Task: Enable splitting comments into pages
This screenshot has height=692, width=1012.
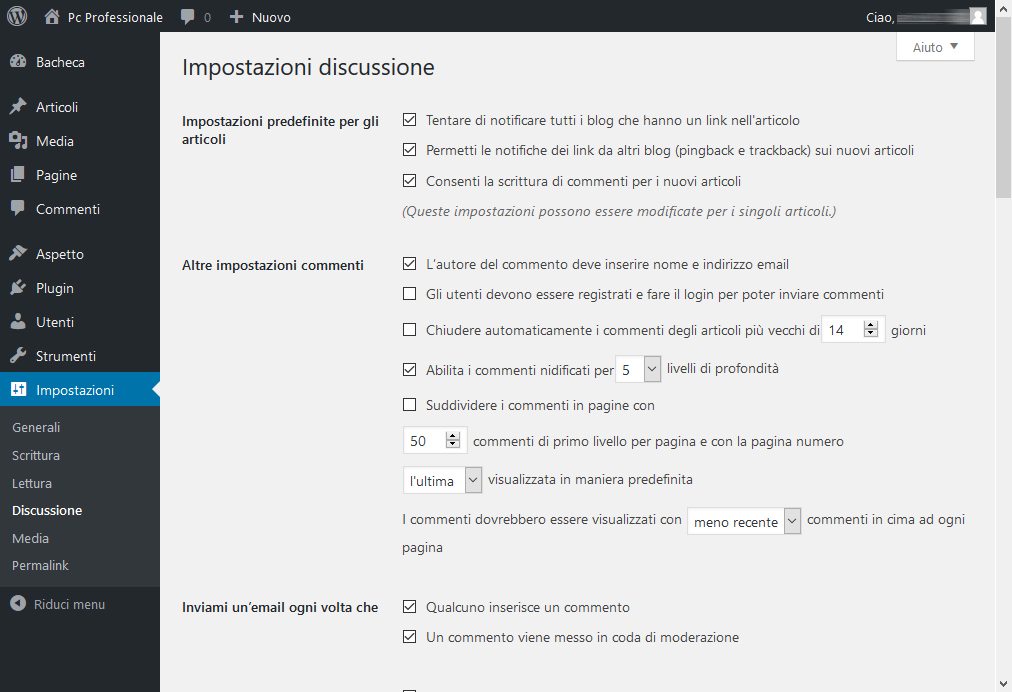Action: click(409, 405)
